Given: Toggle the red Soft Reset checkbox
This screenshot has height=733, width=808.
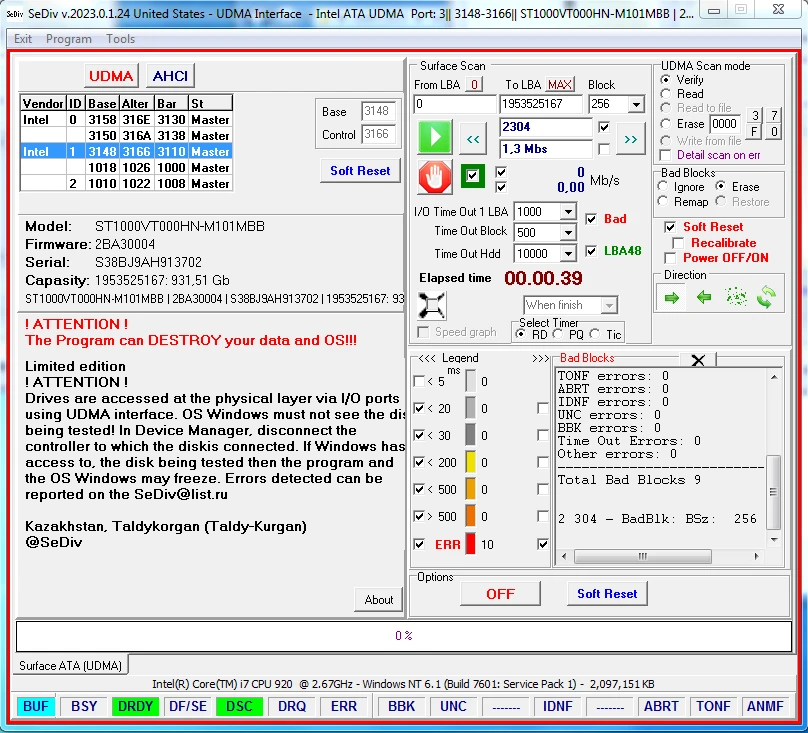Looking at the screenshot, I should pos(670,227).
